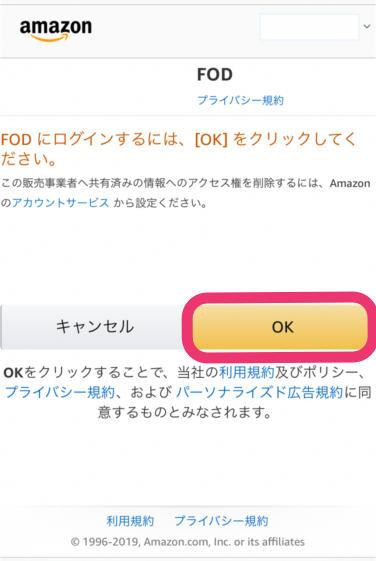Expand the account chevron in header

(x=367, y=26)
